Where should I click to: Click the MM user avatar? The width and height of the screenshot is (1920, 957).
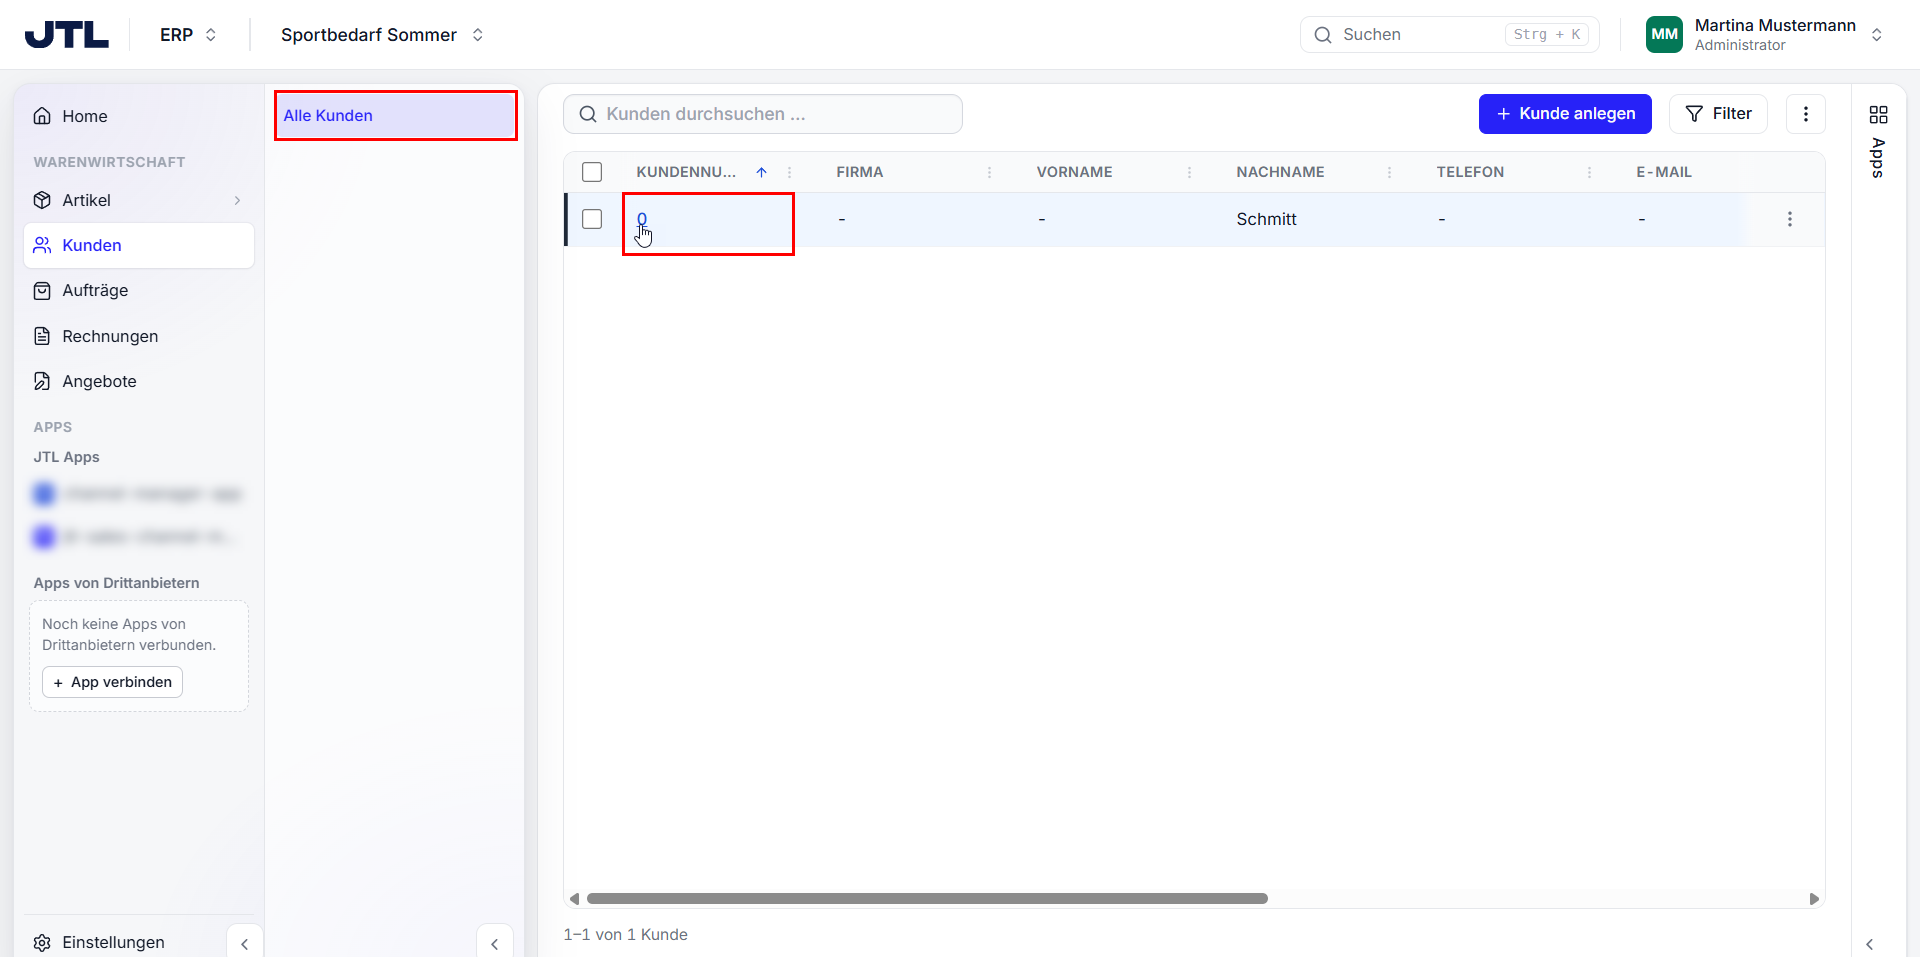click(1664, 34)
